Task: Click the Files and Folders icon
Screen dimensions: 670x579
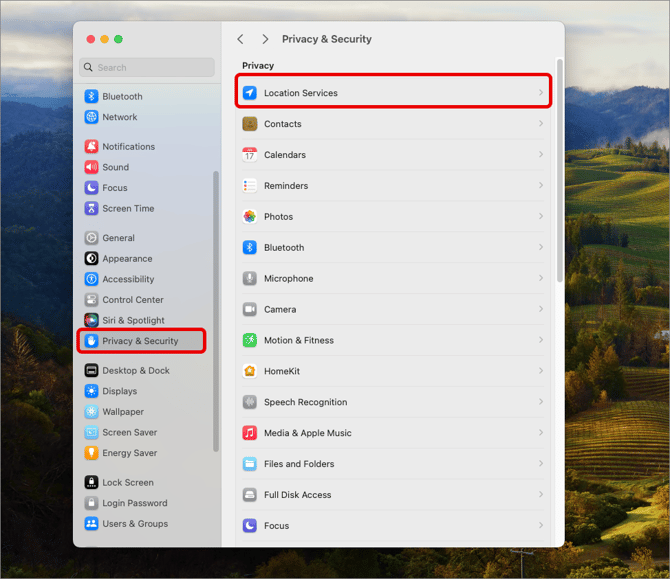Action: pos(250,464)
